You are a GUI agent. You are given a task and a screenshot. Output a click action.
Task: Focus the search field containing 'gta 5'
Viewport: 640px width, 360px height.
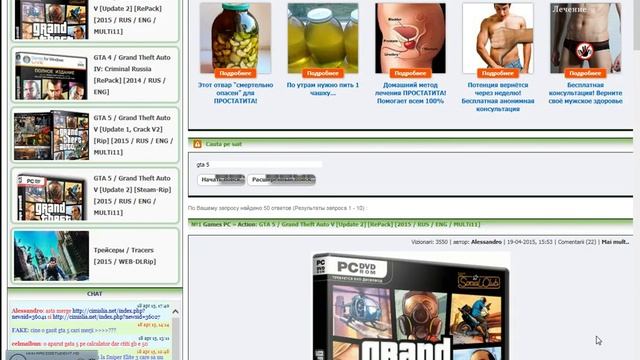(259, 164)
